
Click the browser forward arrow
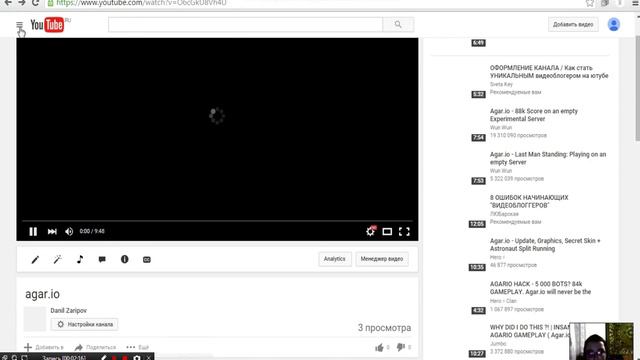point(22,3)
